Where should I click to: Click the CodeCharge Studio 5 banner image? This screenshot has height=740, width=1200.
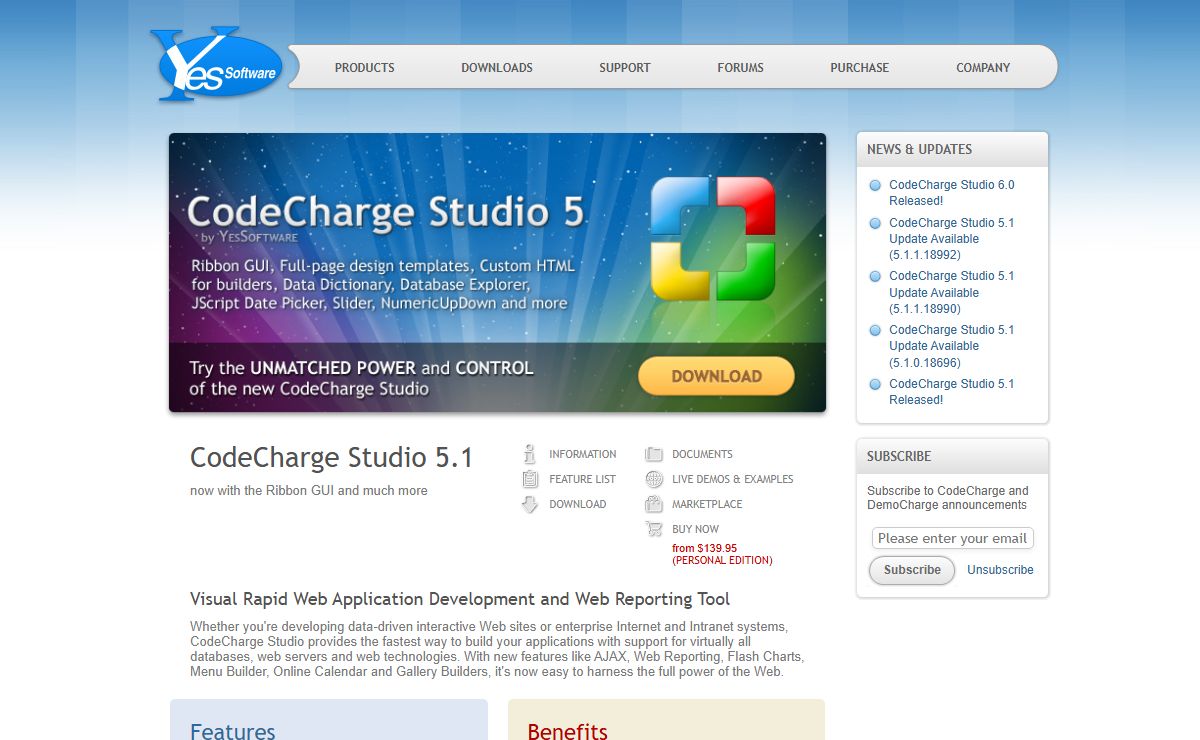[x=497, y=272]
